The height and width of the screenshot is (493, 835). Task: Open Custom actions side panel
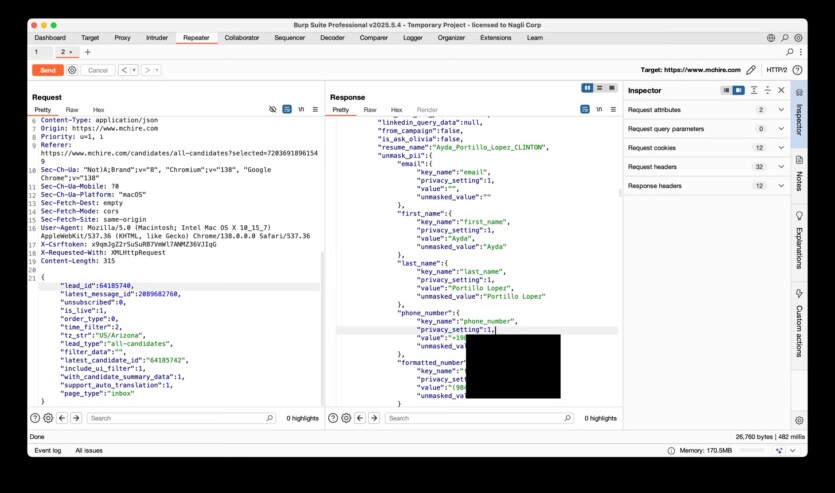tap(799, 323)
